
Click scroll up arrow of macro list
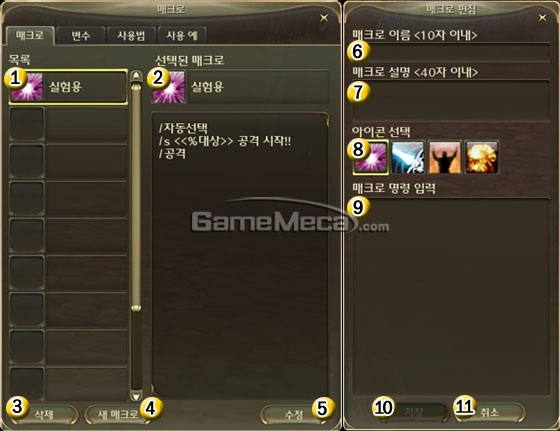tap(136, 76)
